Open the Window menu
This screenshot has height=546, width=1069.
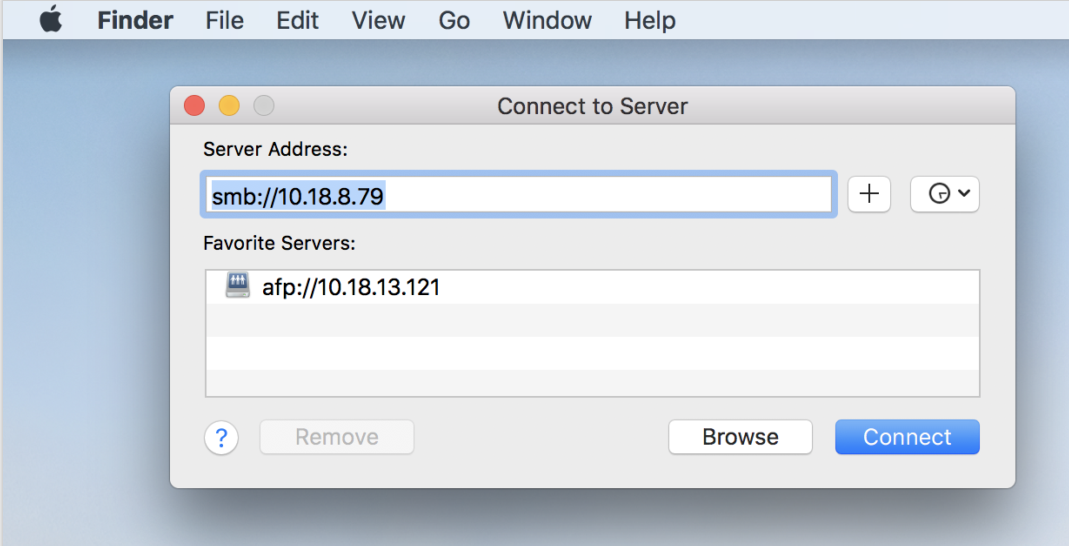547,20
